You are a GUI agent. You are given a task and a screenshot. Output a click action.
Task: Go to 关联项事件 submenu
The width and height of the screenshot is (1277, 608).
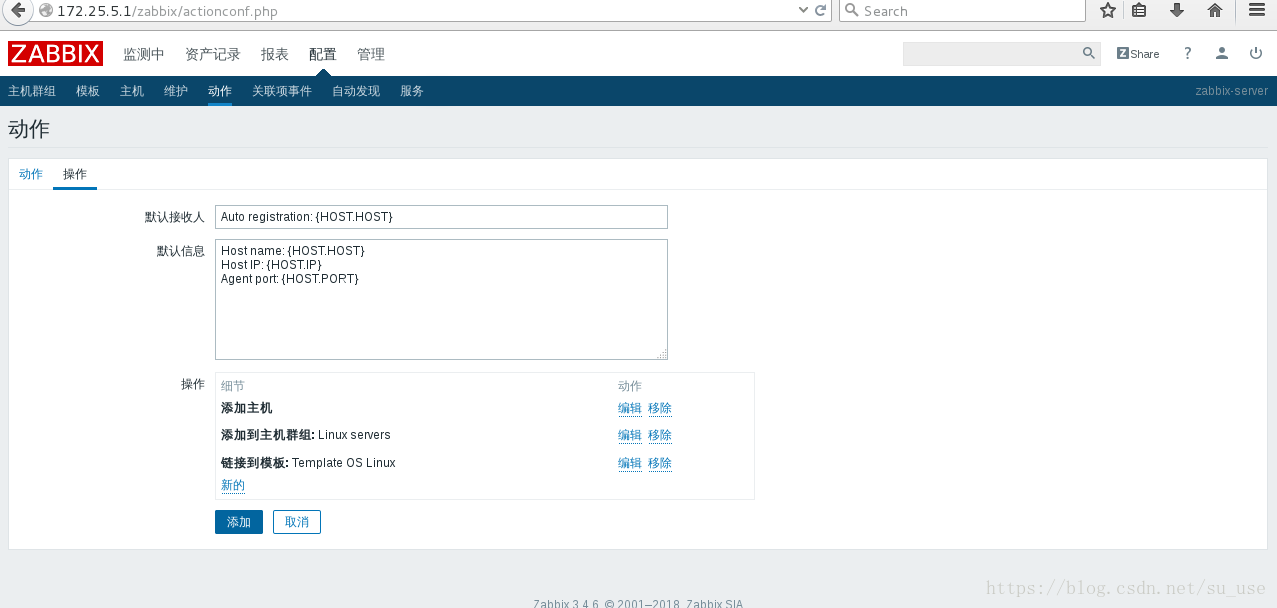click(282, 91)
